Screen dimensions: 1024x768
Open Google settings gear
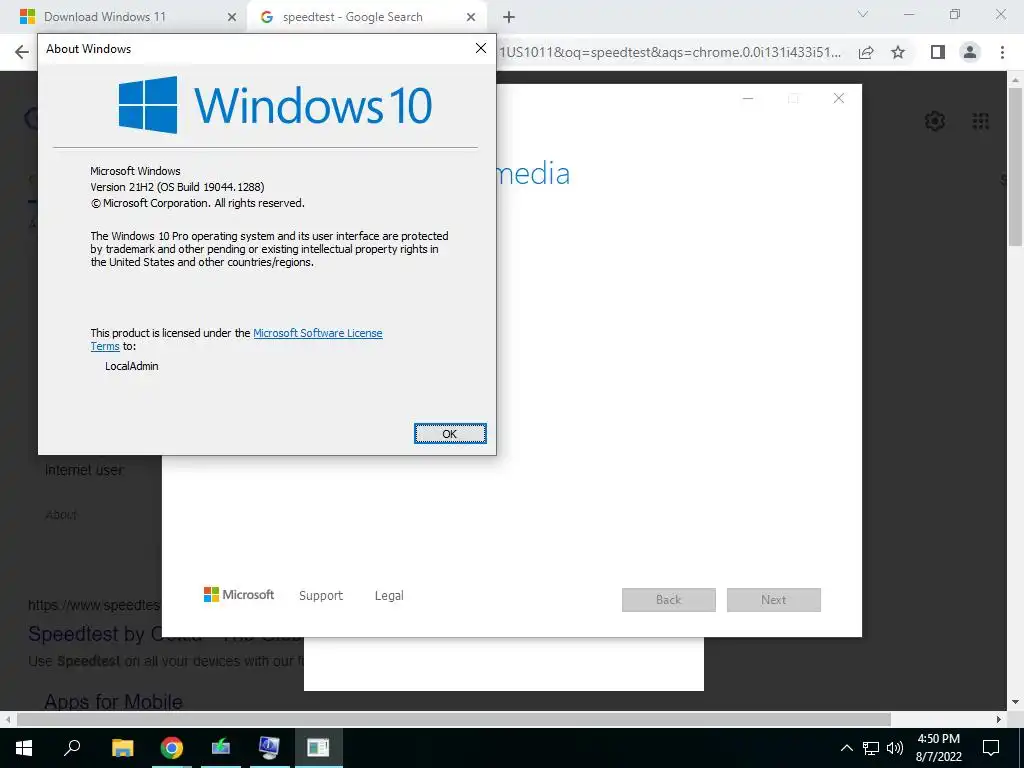(x=935, y=121)
